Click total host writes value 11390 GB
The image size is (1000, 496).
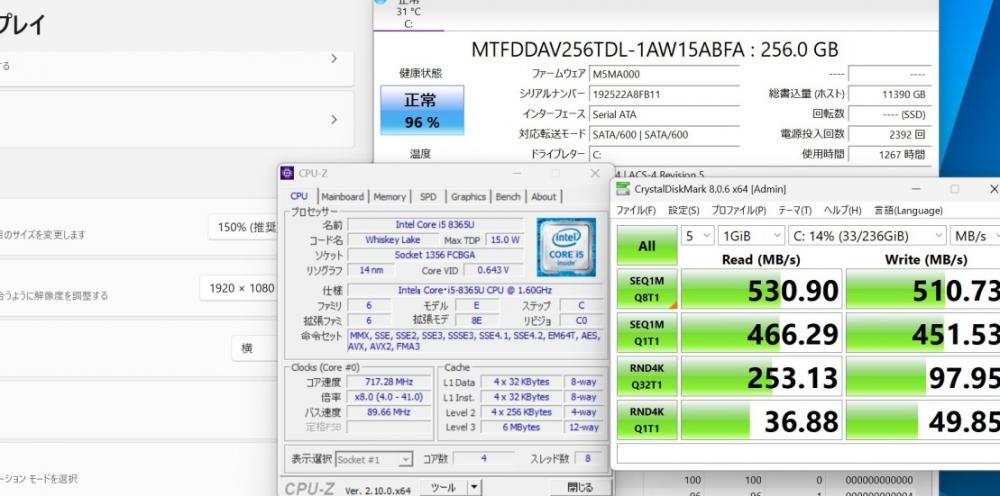[x=889, y=94]
